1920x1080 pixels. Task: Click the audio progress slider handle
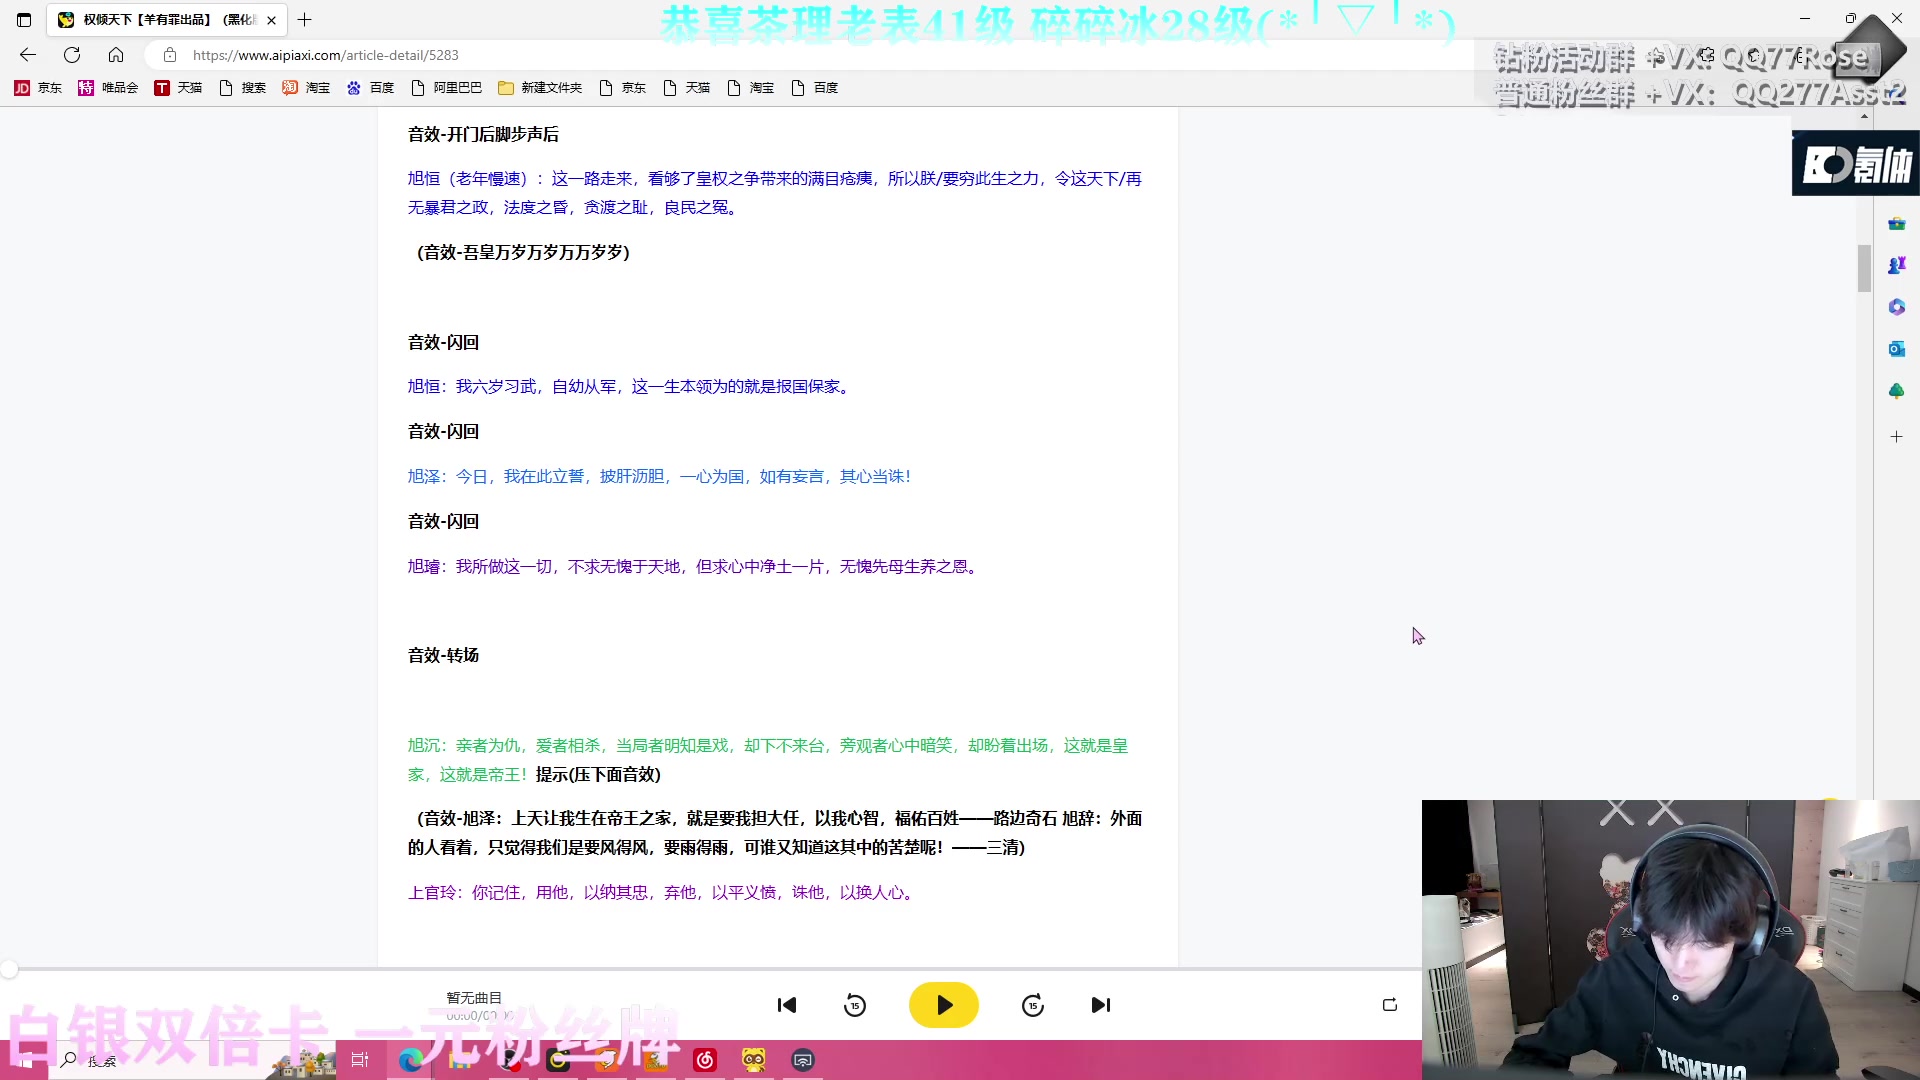pyautogui.click(x=9, y=969)
